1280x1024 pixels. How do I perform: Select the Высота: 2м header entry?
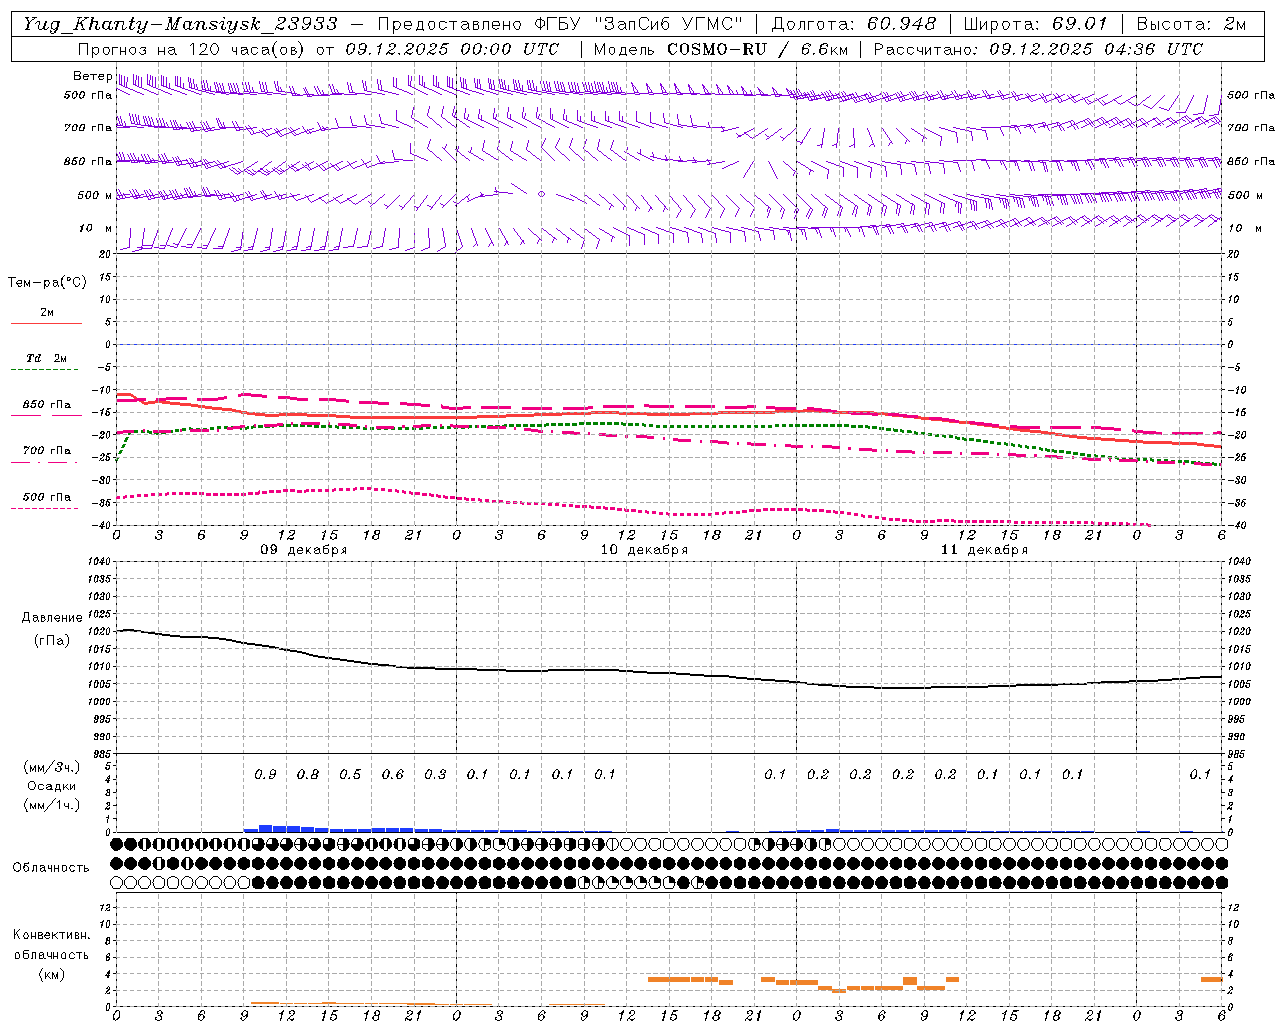click(x=1189, y=24)
